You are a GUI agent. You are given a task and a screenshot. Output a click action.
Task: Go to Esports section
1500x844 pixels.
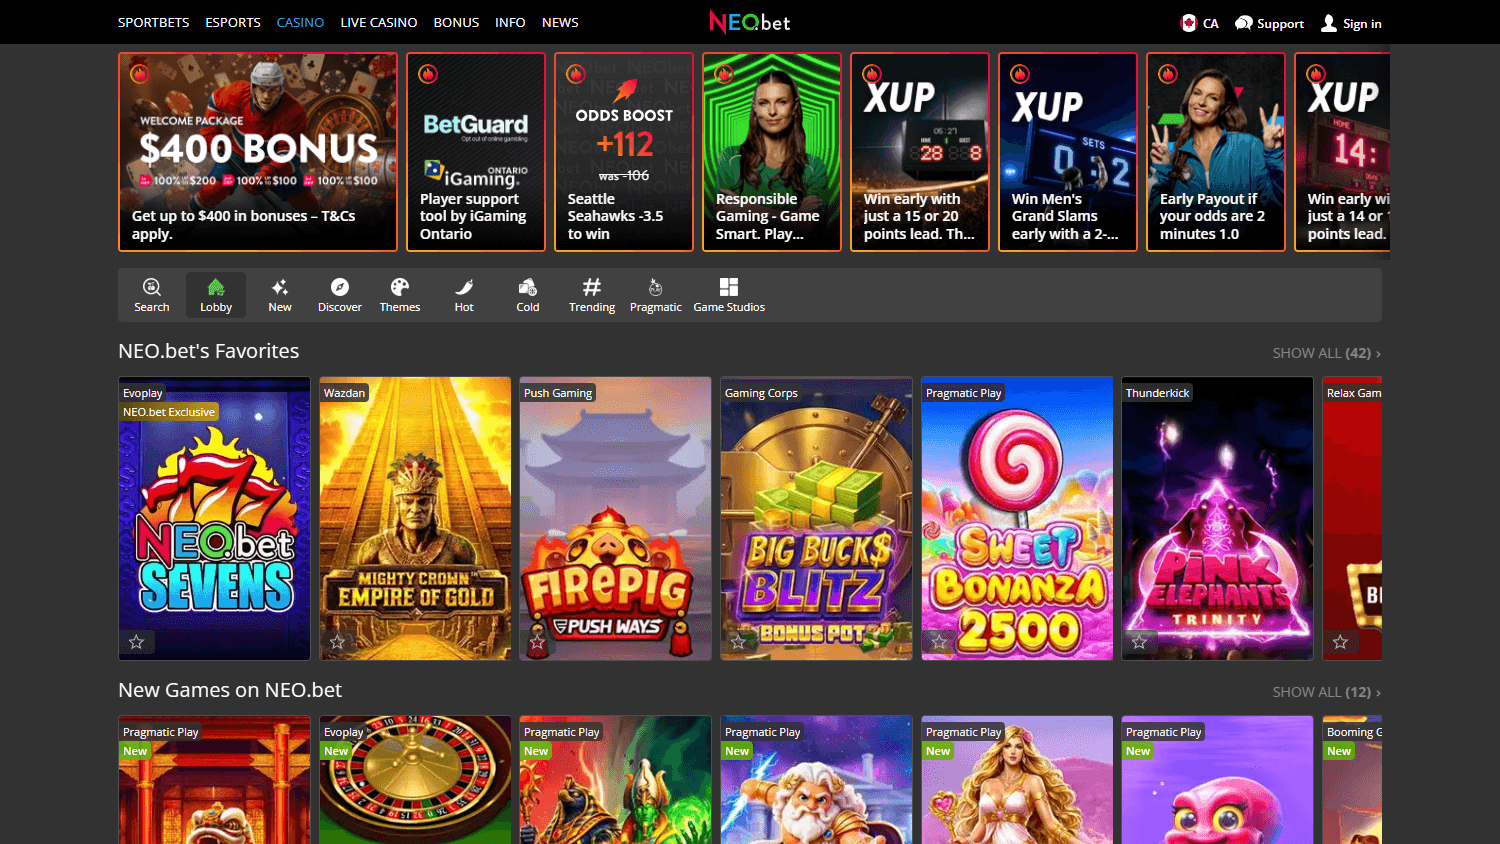pos(233,22)
